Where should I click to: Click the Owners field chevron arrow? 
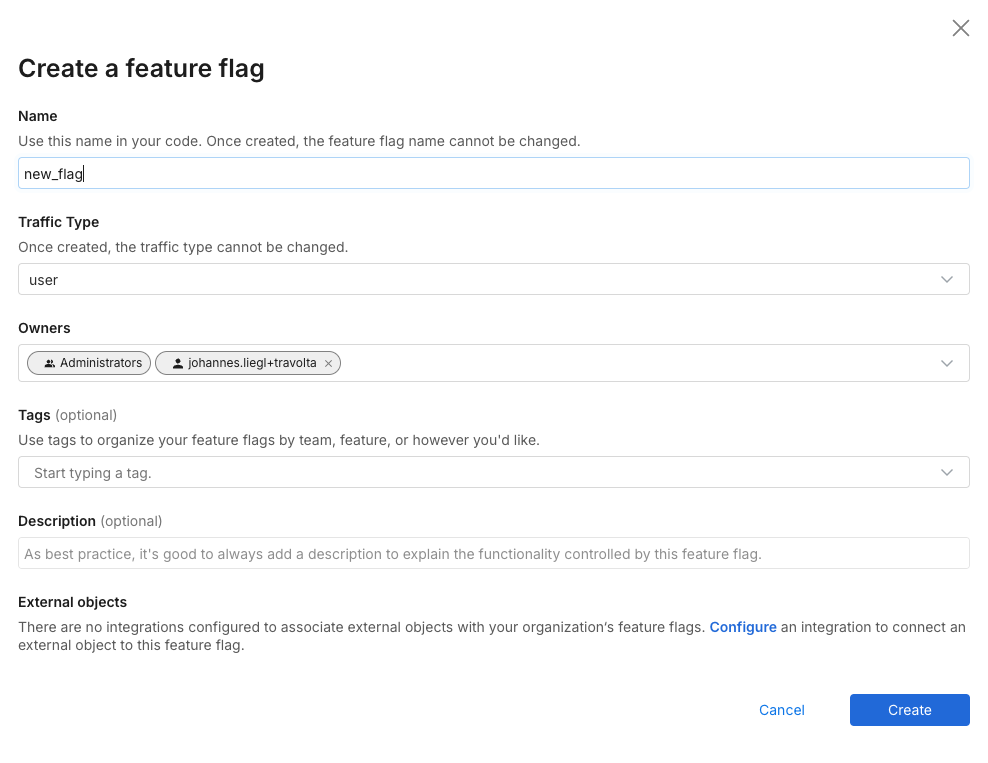pyautogui.click(x=946, y=363)
